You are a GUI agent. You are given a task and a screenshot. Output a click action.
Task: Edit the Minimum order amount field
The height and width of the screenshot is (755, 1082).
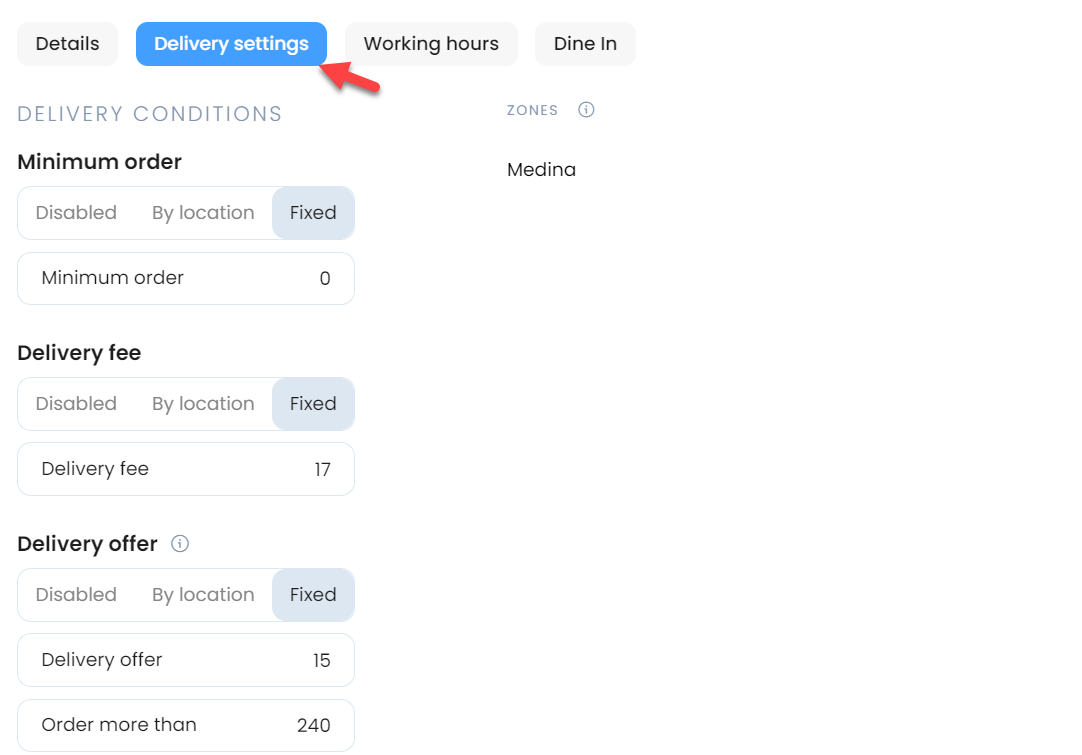tap(186, 278)
